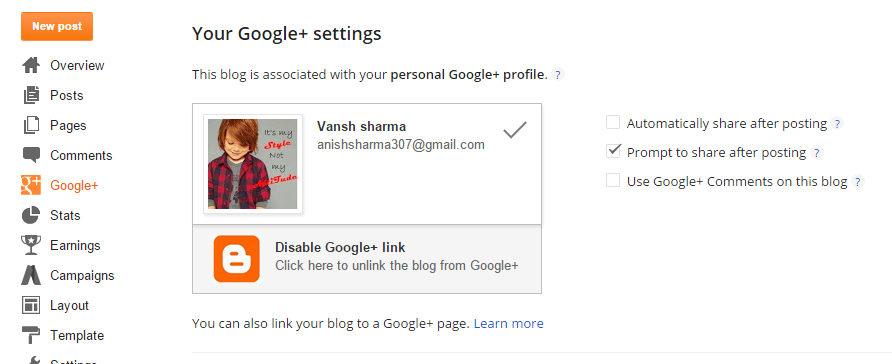892x364 pixels.
Task: Open the Learn more link
Action: [x=509, y=324]
